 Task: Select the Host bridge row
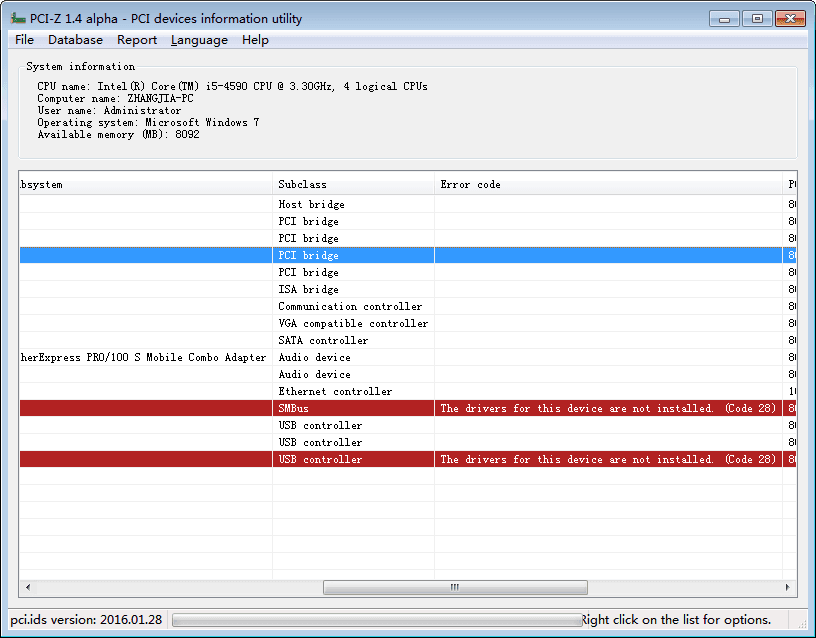408,204
